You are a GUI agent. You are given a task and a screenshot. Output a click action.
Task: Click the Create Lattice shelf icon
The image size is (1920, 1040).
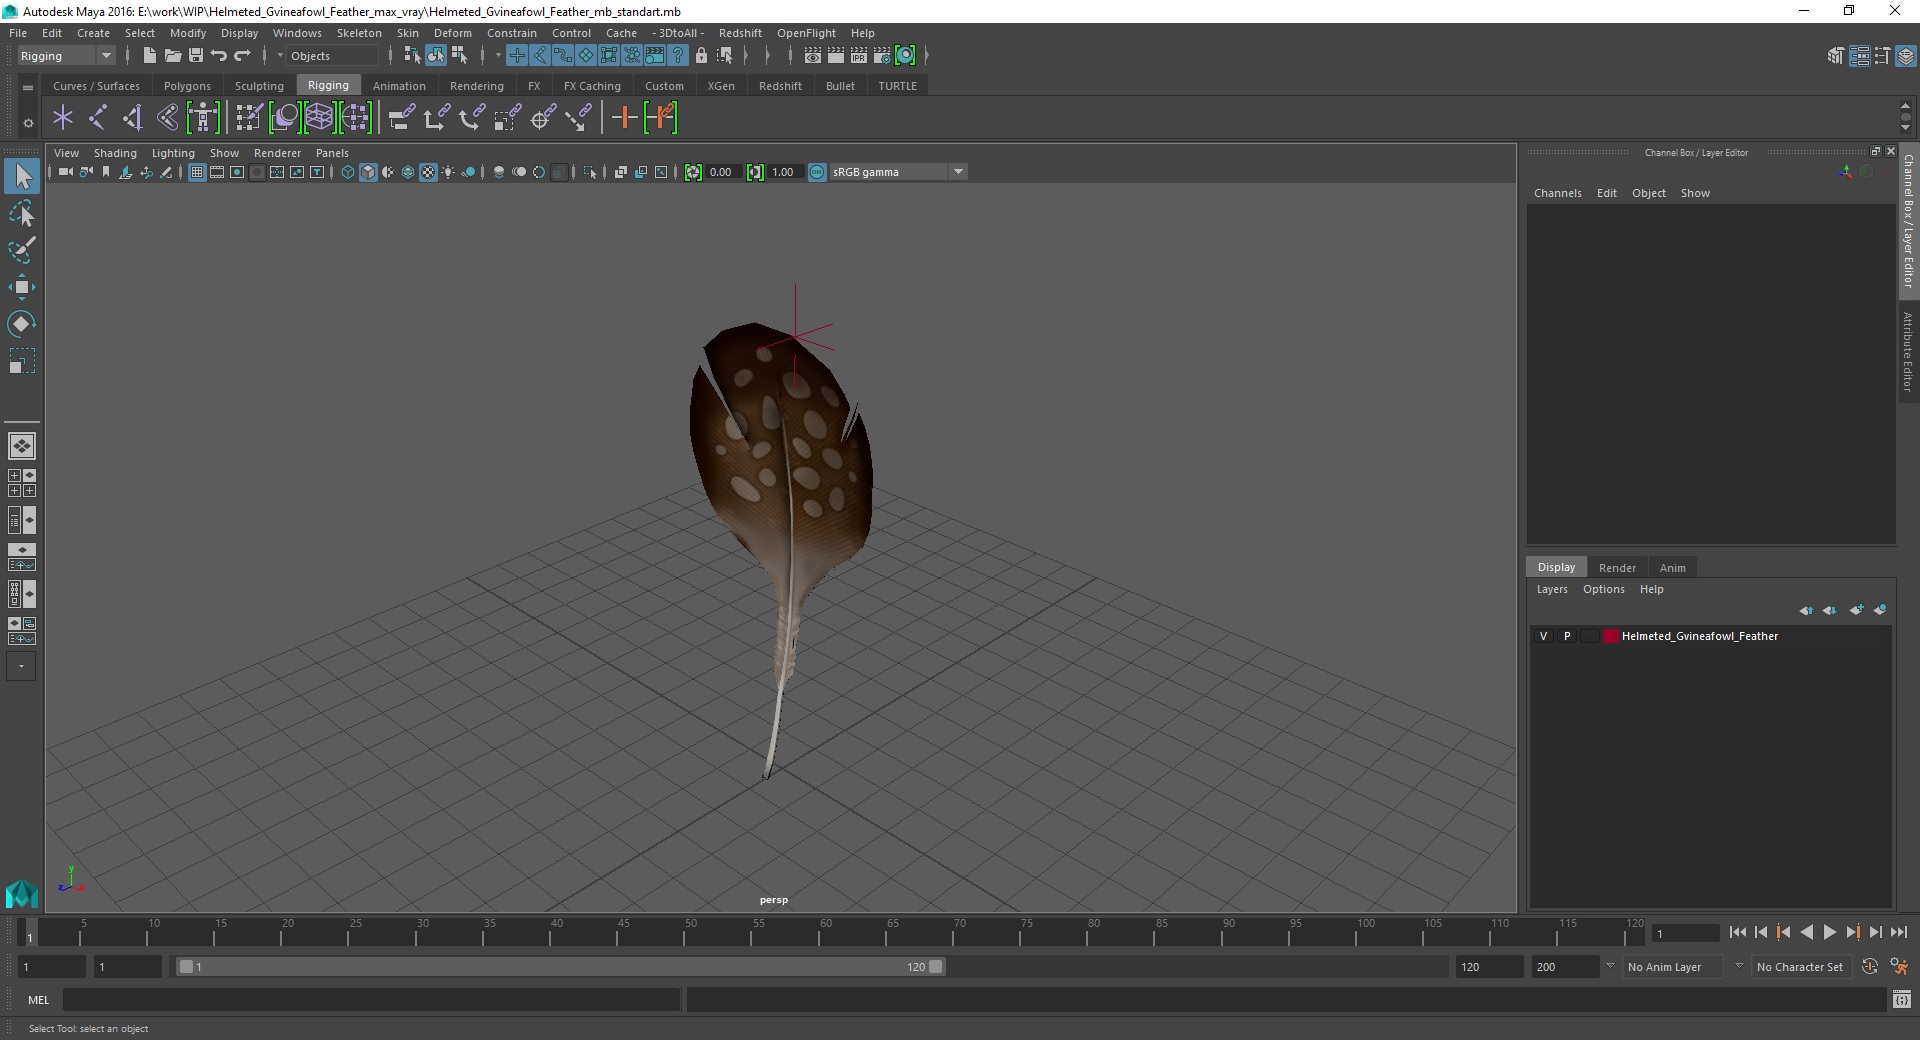pos(319,118)
